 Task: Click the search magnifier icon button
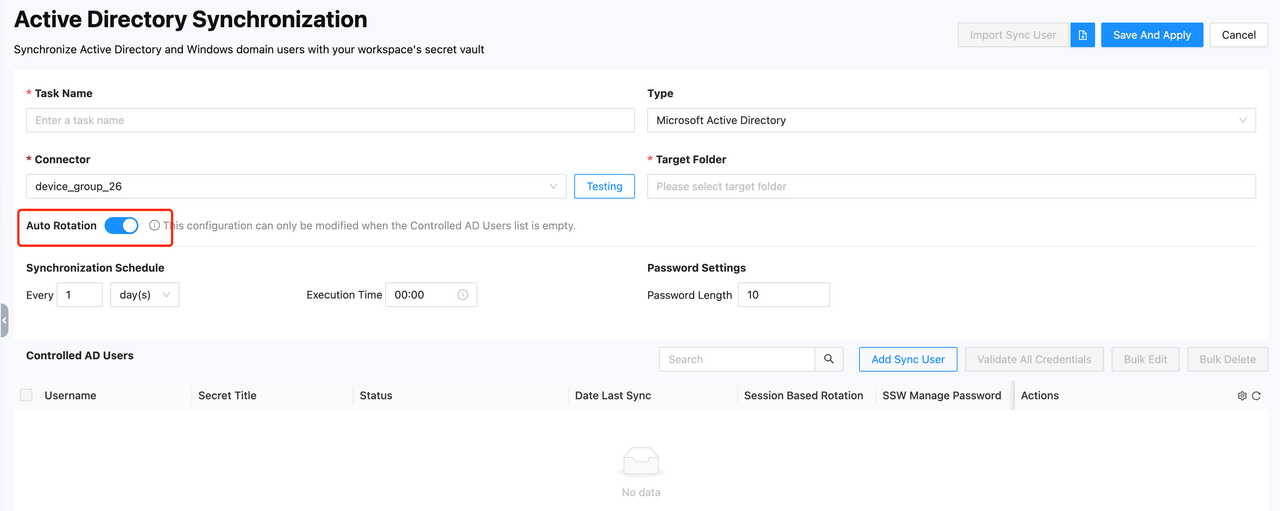829,359
